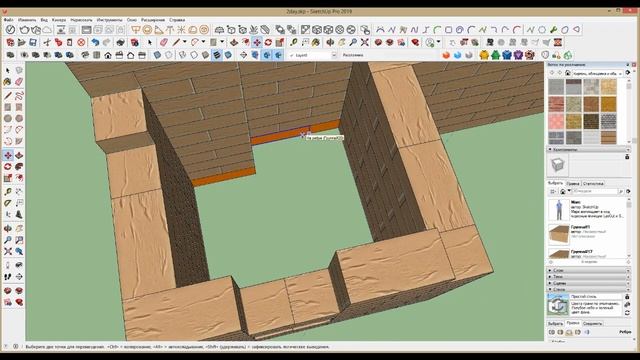The image size is (640, 360).
Task: Pick the red brick material swatch
Action: (556, 104)
